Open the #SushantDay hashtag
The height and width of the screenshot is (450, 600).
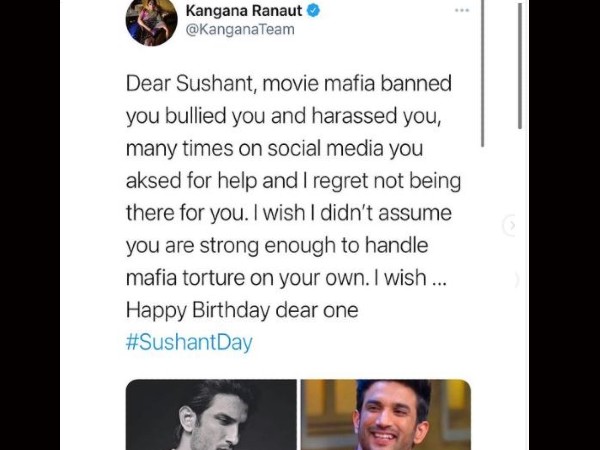[189, 342]
